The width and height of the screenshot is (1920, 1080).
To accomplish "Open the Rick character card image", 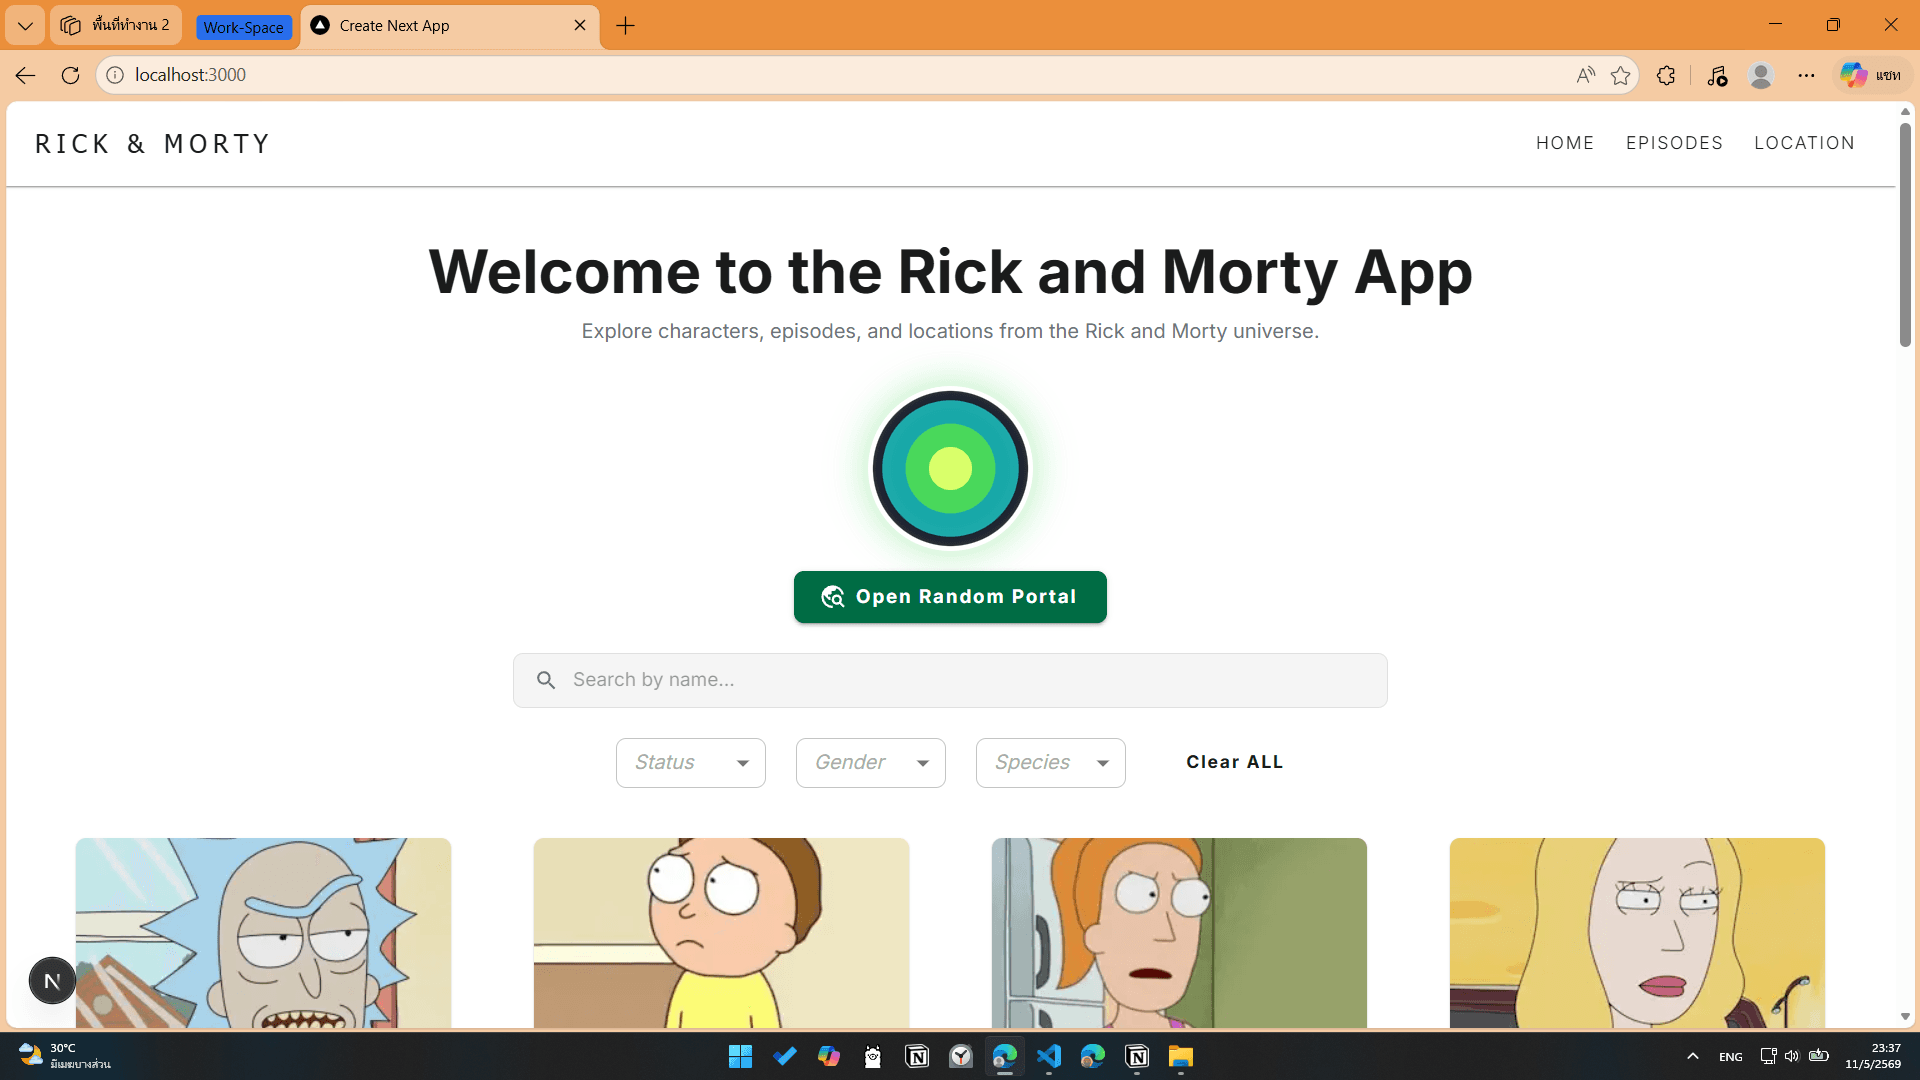I will click(x=263, y=933).
